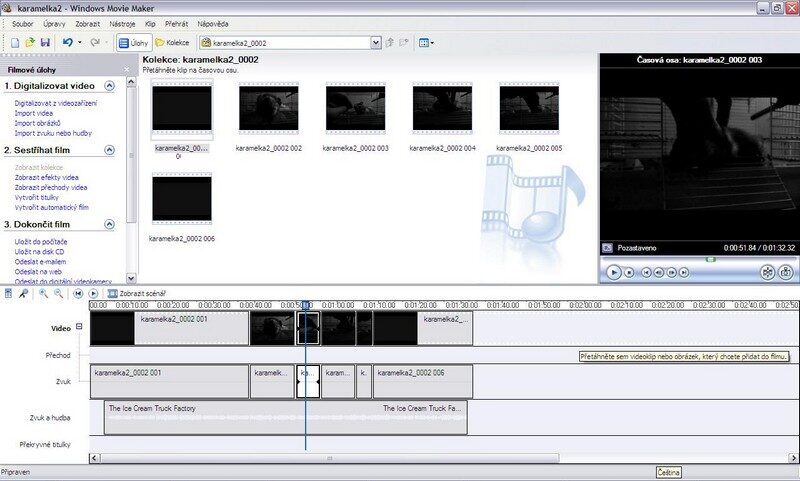
Task: Collapse the Video track in the timeline
Action: click(x=78, y=327)
